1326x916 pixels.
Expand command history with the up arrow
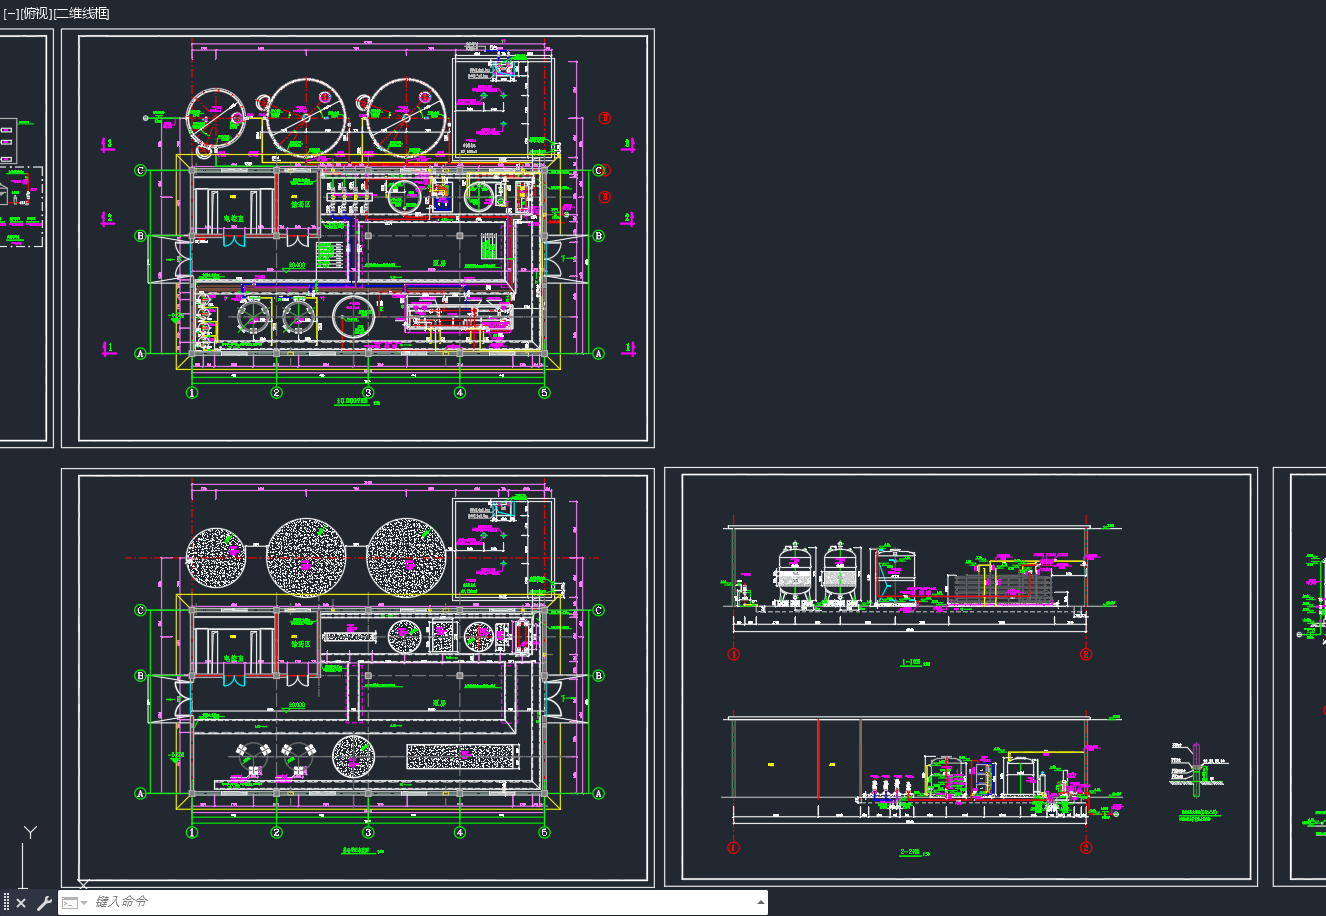760,902
